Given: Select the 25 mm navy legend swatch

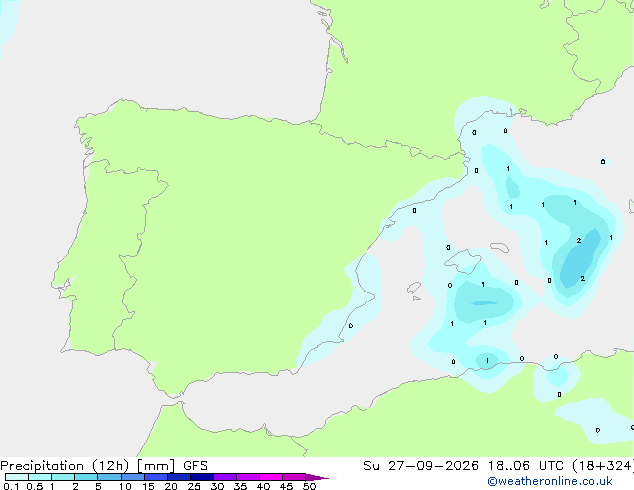Looking at the screenshot, I should [202, 477].
